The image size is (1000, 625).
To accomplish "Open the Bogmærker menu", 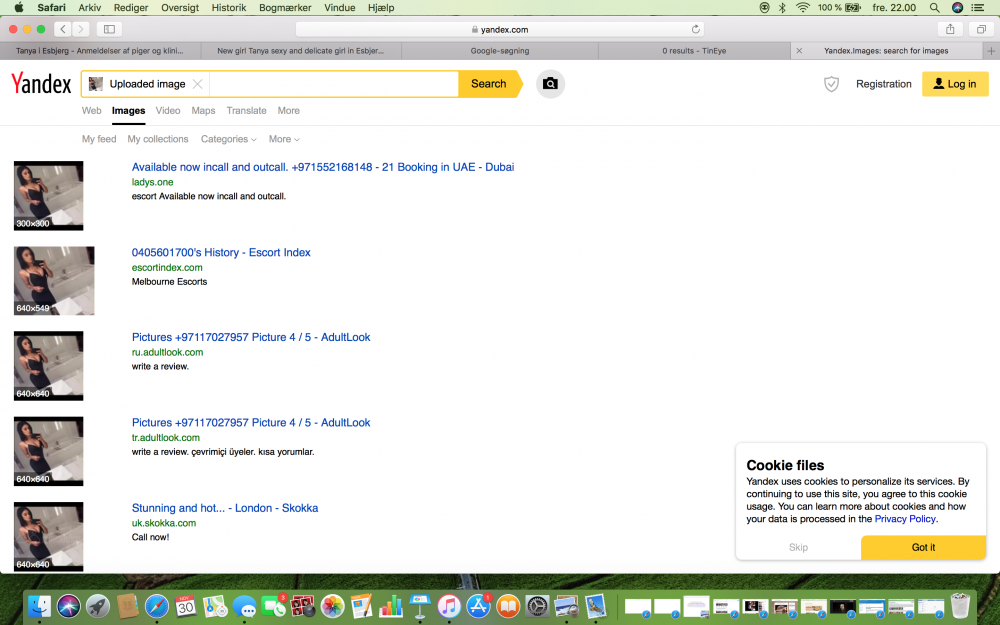I will click(x=285, y=8).
